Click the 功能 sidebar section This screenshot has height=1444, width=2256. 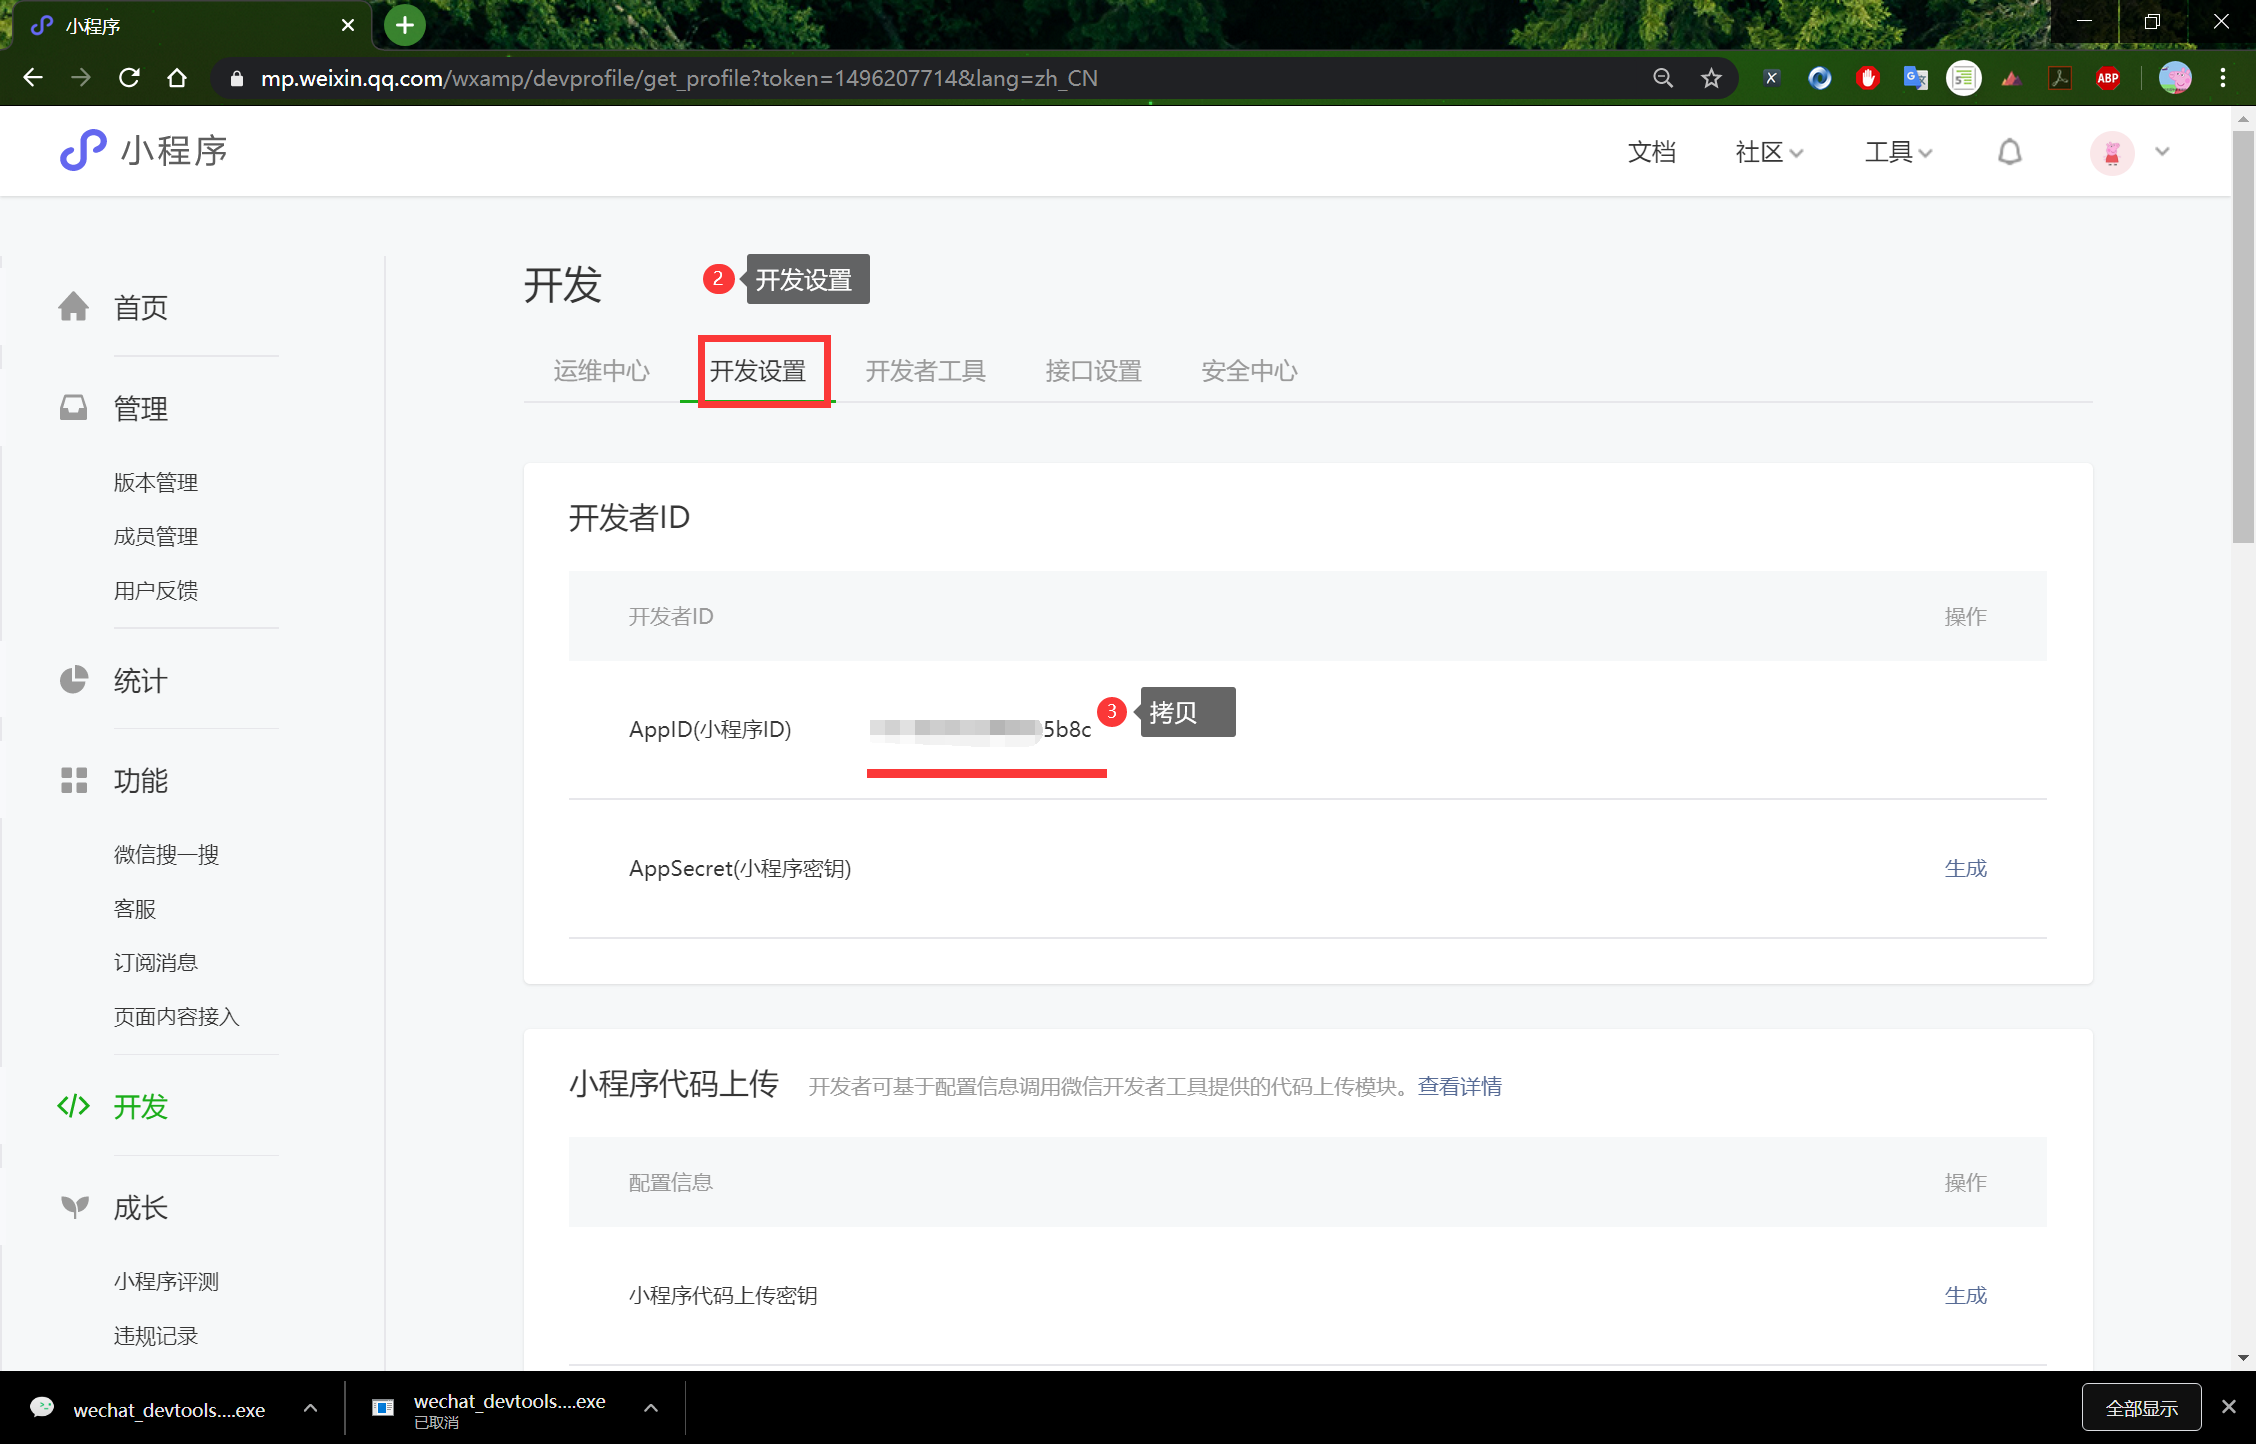coord(141,781)
